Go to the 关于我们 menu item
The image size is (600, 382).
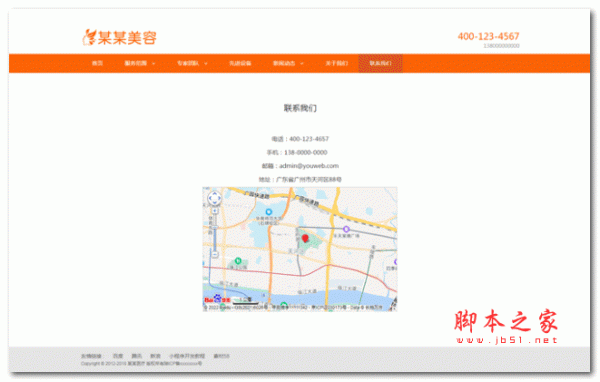(336, 63)
